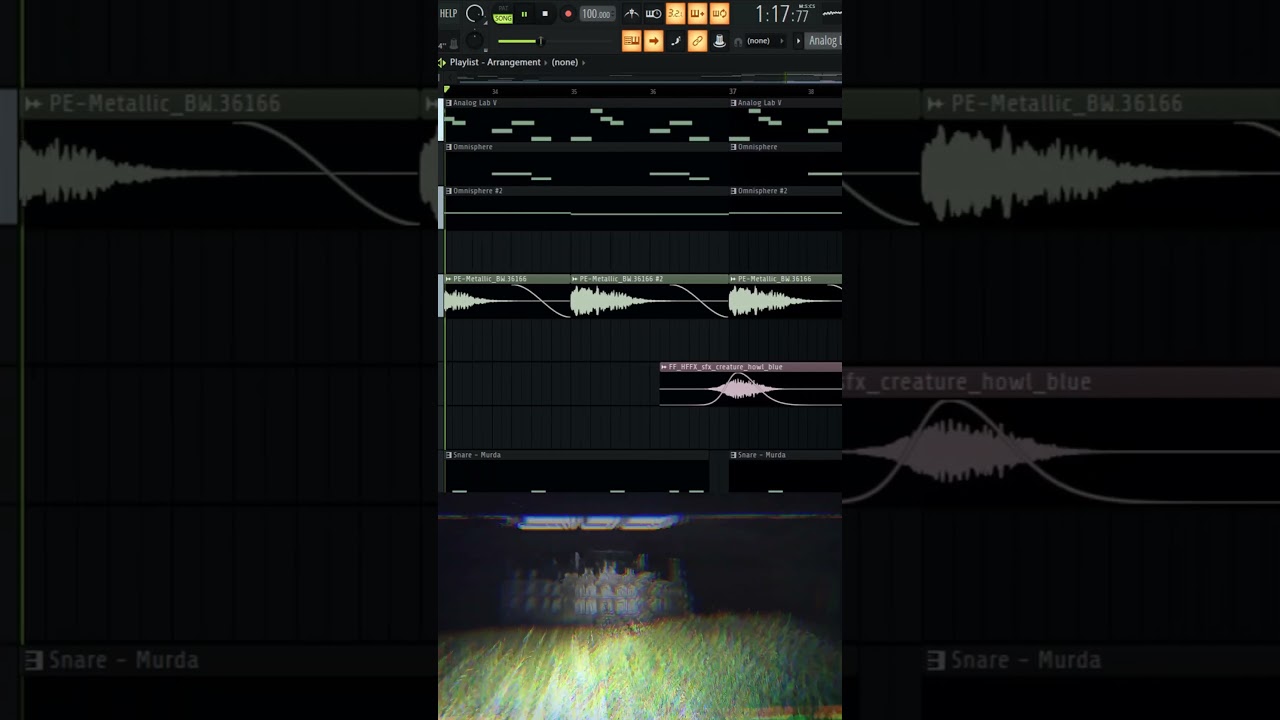The image size is (1280, 720).
Task: Open third PE-Metallic_BW.36166 audio clip icon
Action: 734,279
